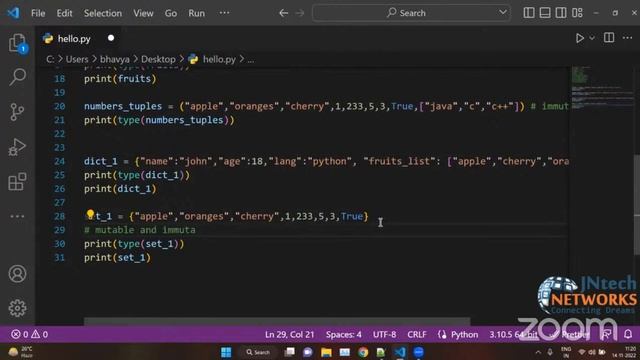Toggle the primary side bar layout

pos(529,13)
